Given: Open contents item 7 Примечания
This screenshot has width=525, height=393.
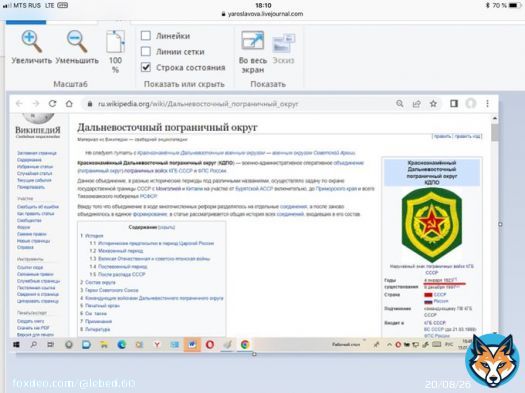Looking at the screenshot, I should pos(96,321).
